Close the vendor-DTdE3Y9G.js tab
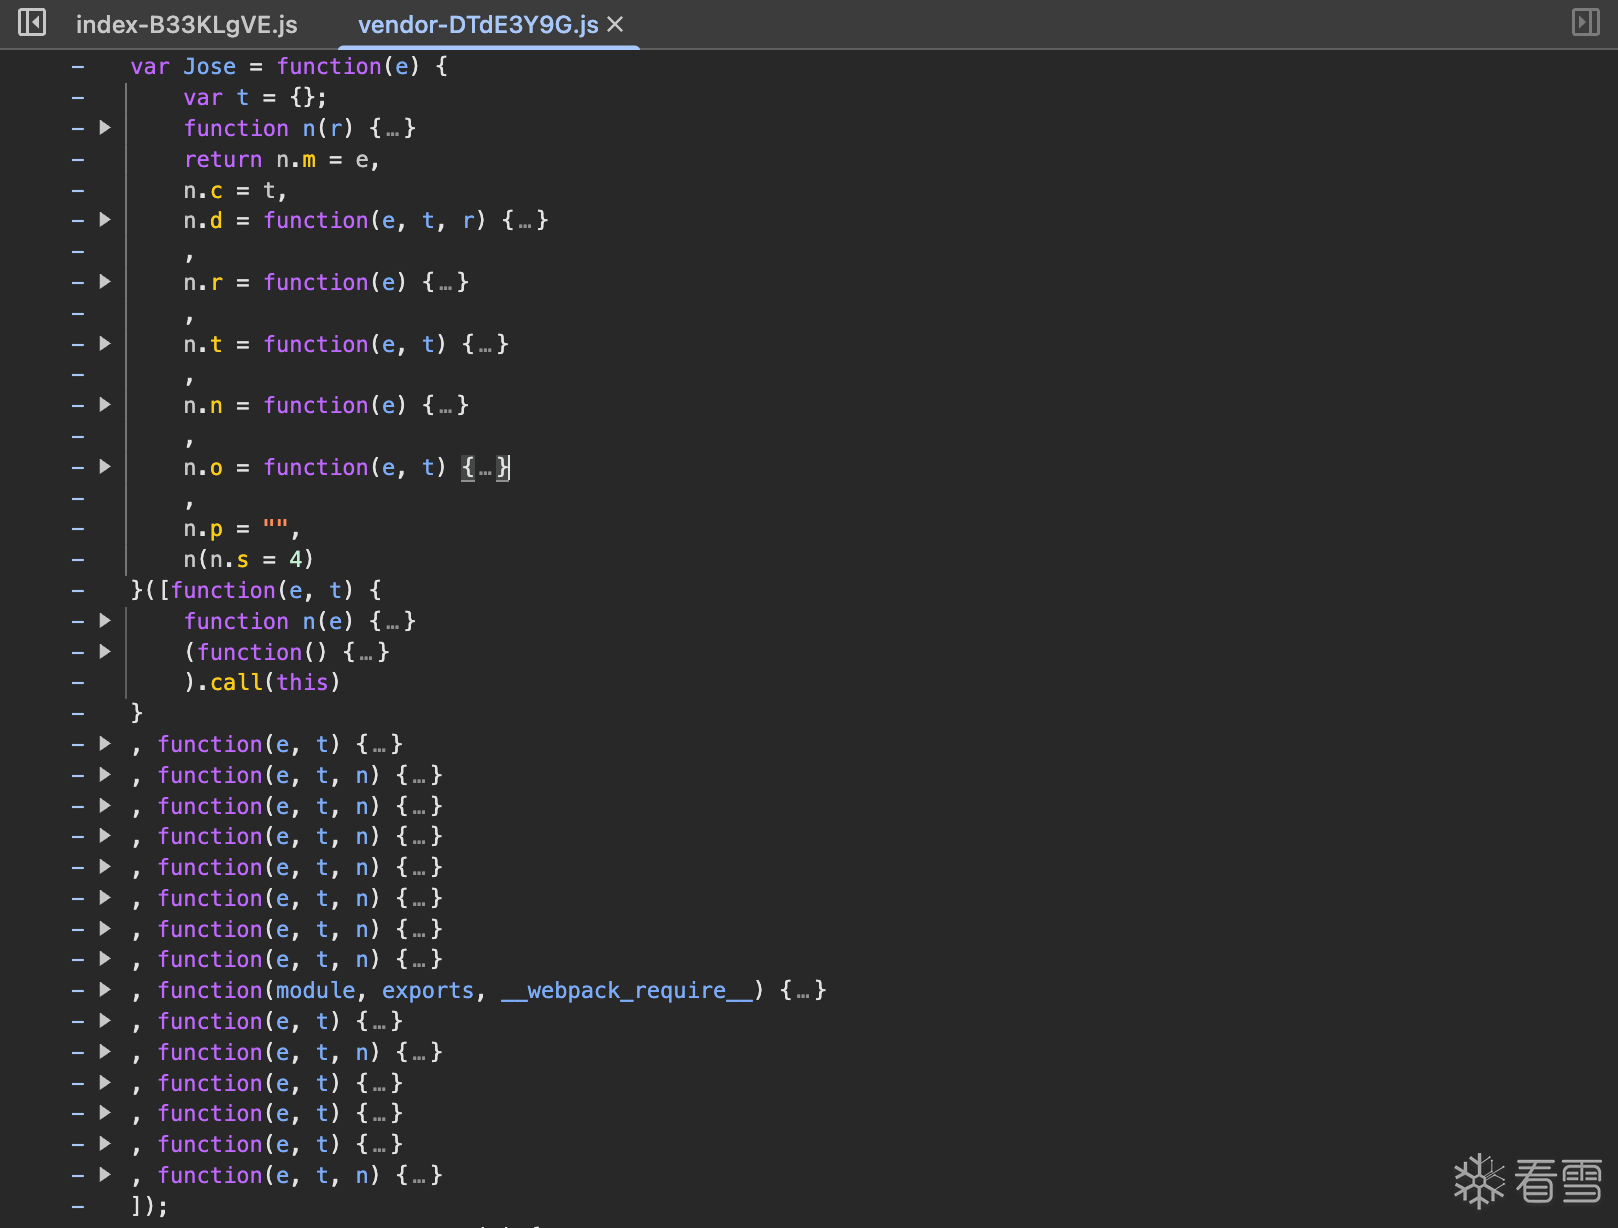1618x1228 pixels. pyautogui.click(x=615, y=24)
